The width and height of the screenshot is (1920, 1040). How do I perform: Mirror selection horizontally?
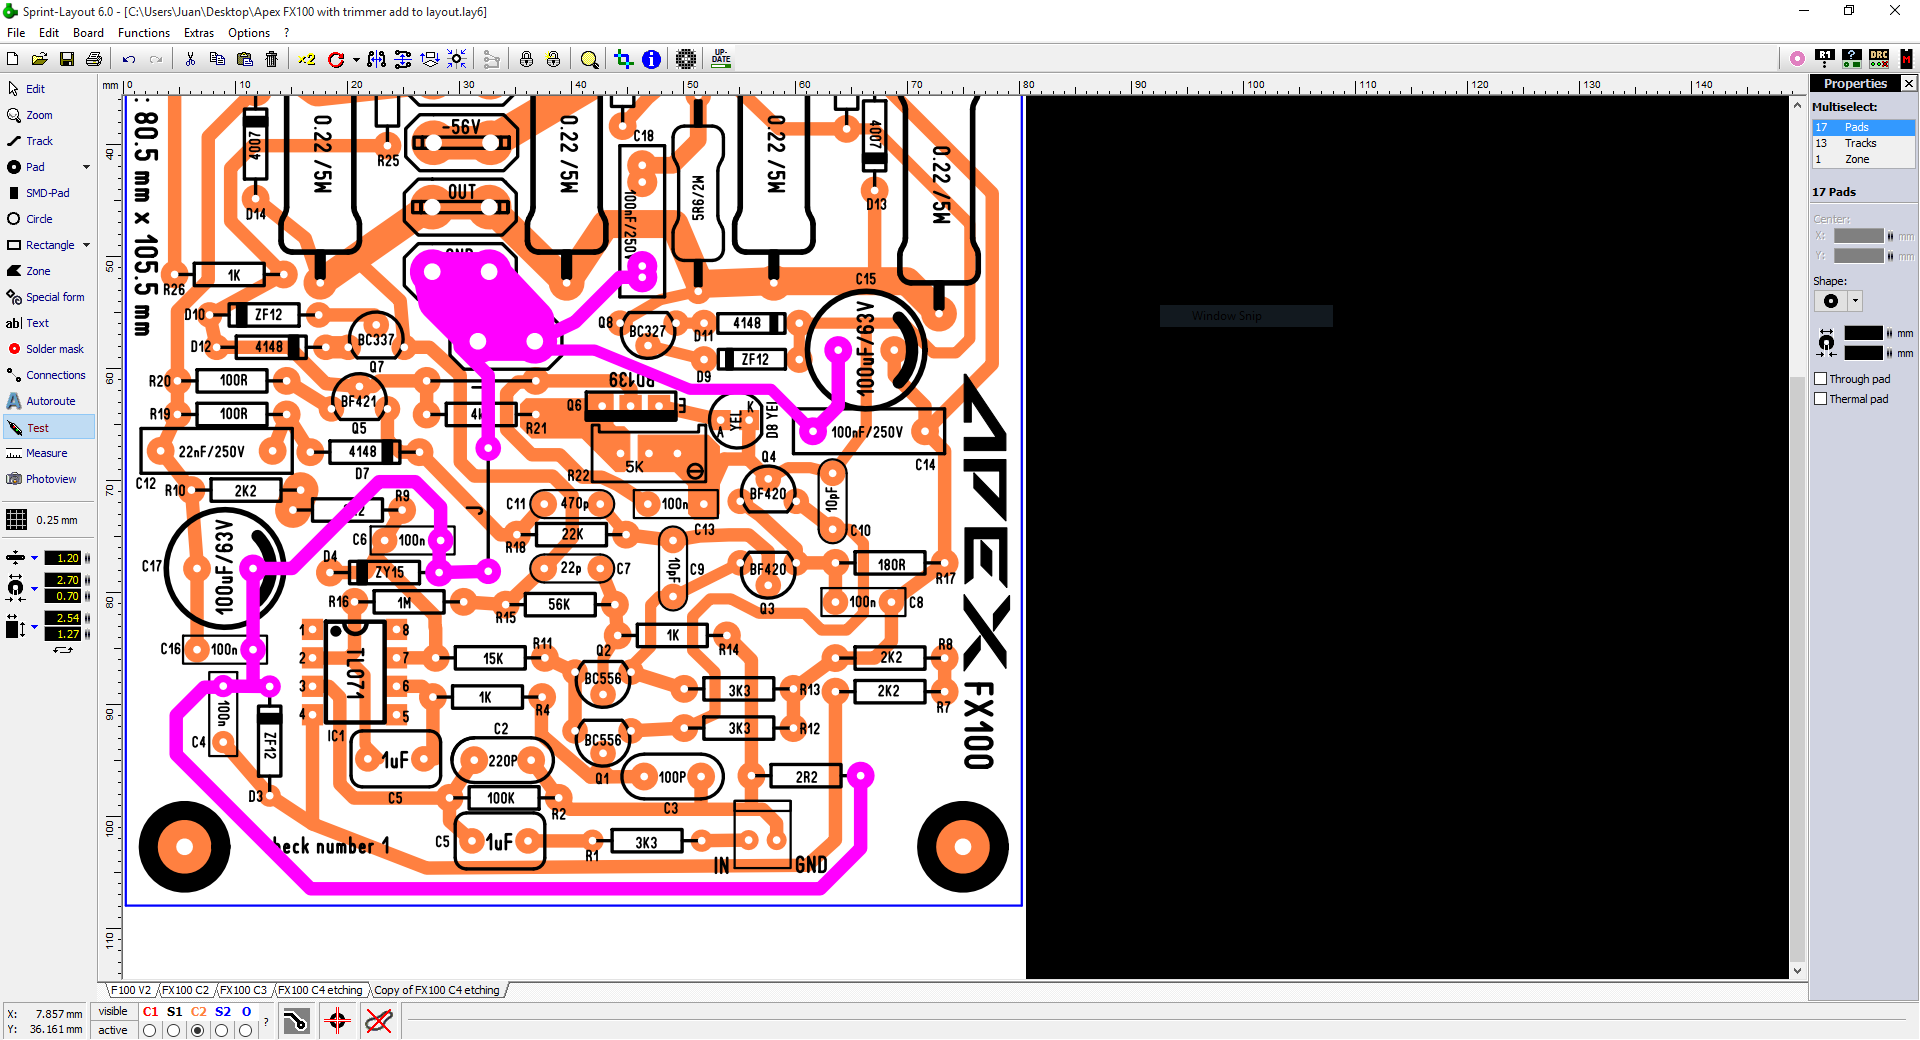pos(376,60)
